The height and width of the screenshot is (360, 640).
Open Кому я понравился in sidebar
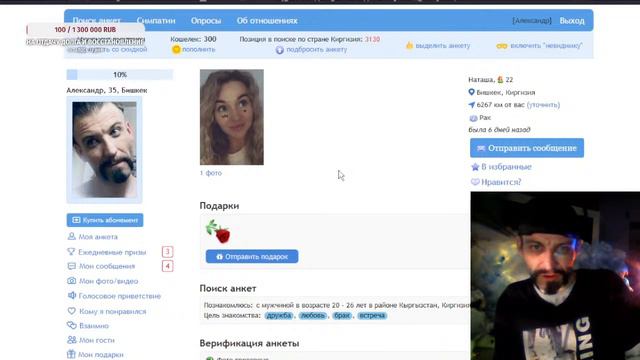coord(112,311)
